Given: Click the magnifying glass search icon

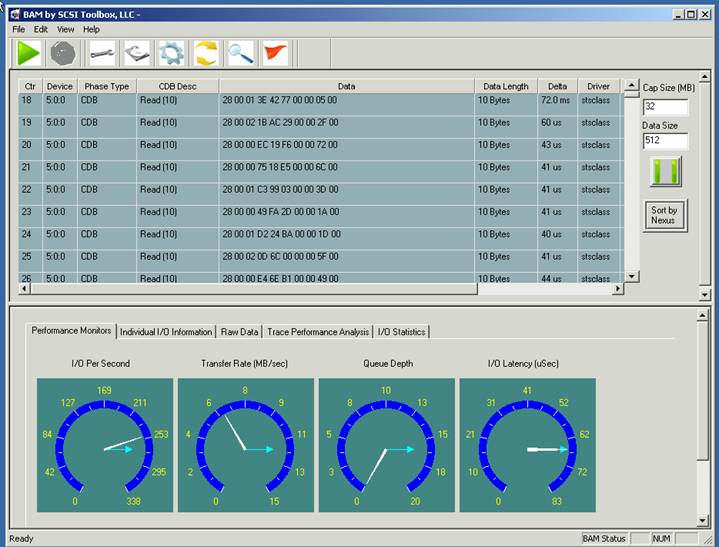Looking at the screenshot, I should click(240, 53).
